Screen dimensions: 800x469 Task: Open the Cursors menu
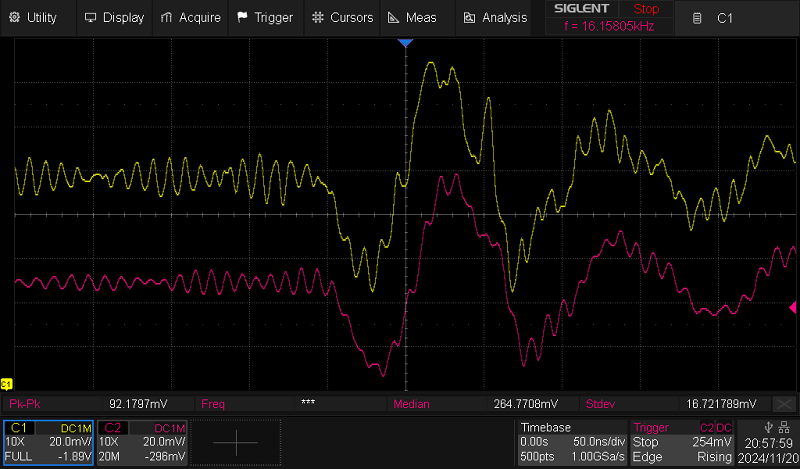click(x=342, y=17)
